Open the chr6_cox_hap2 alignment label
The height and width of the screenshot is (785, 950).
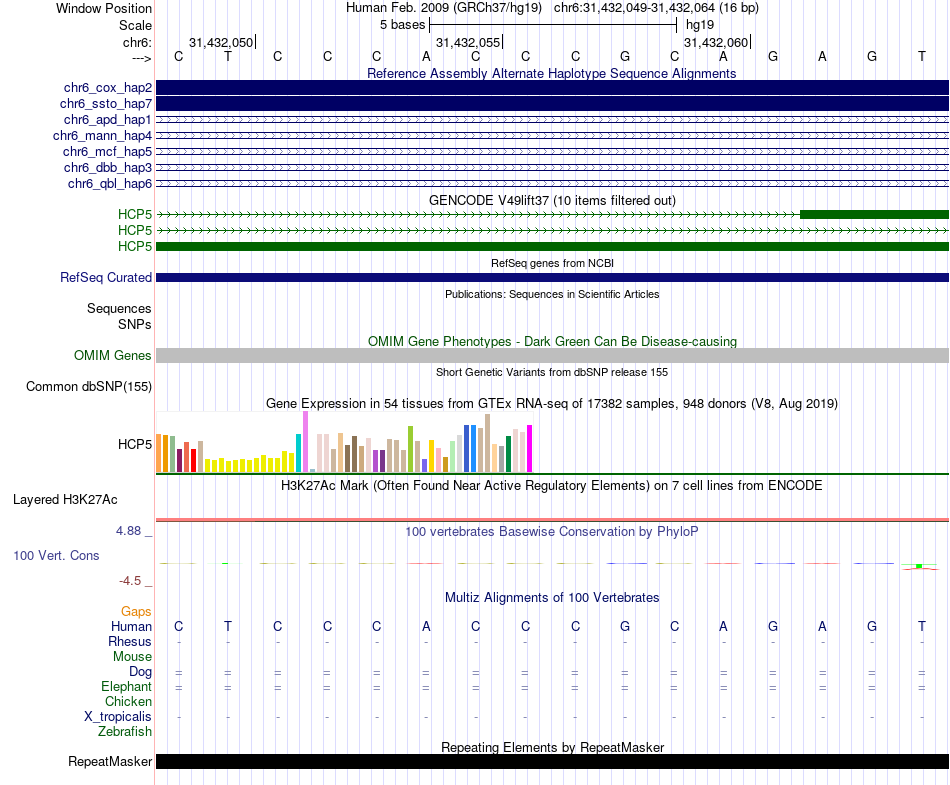pos(108,88)
